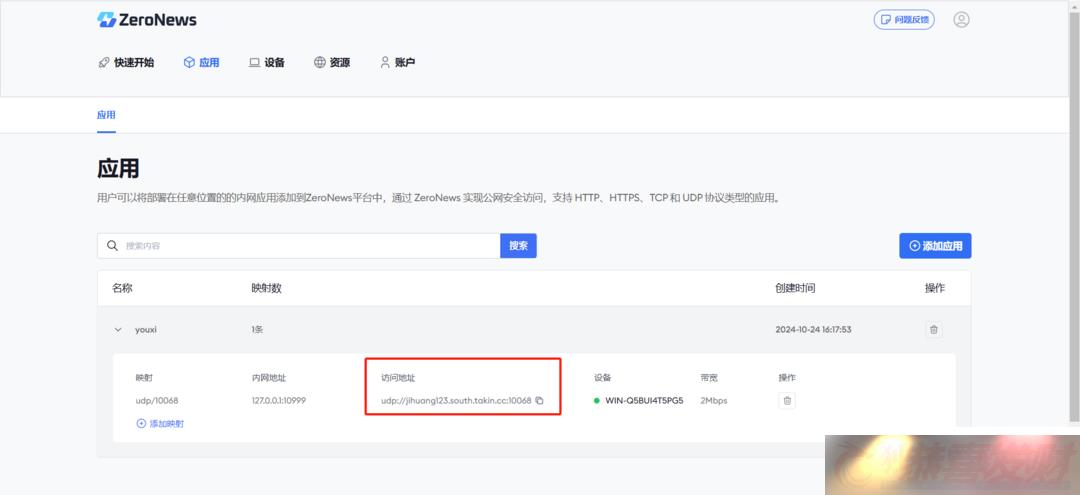Select the 应用 navigation menu
This screenshot has width=1080, height=495.
[201, 63]
